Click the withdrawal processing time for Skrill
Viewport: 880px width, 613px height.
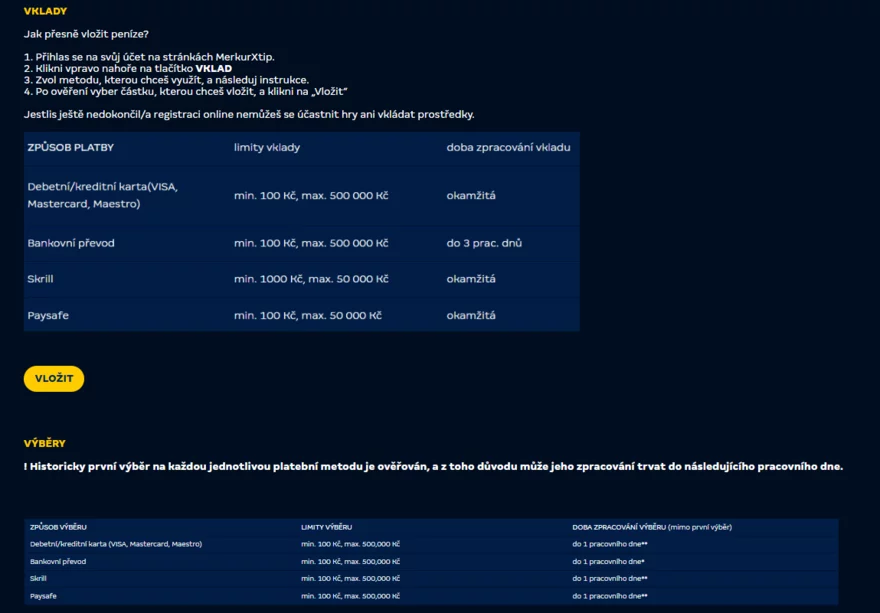pyautogui.click(x=610, y=578)
